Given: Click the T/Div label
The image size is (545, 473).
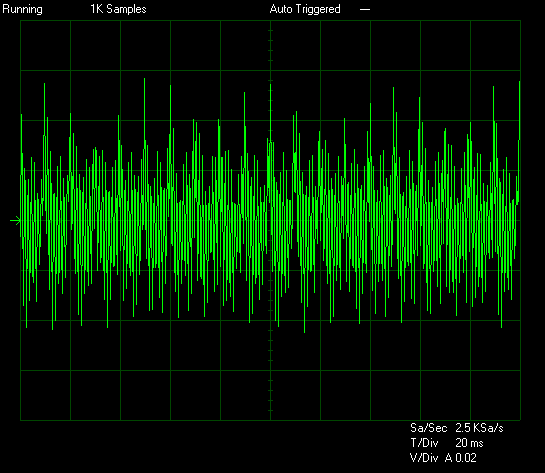Looking at the screenshot, I should (424, 443).
